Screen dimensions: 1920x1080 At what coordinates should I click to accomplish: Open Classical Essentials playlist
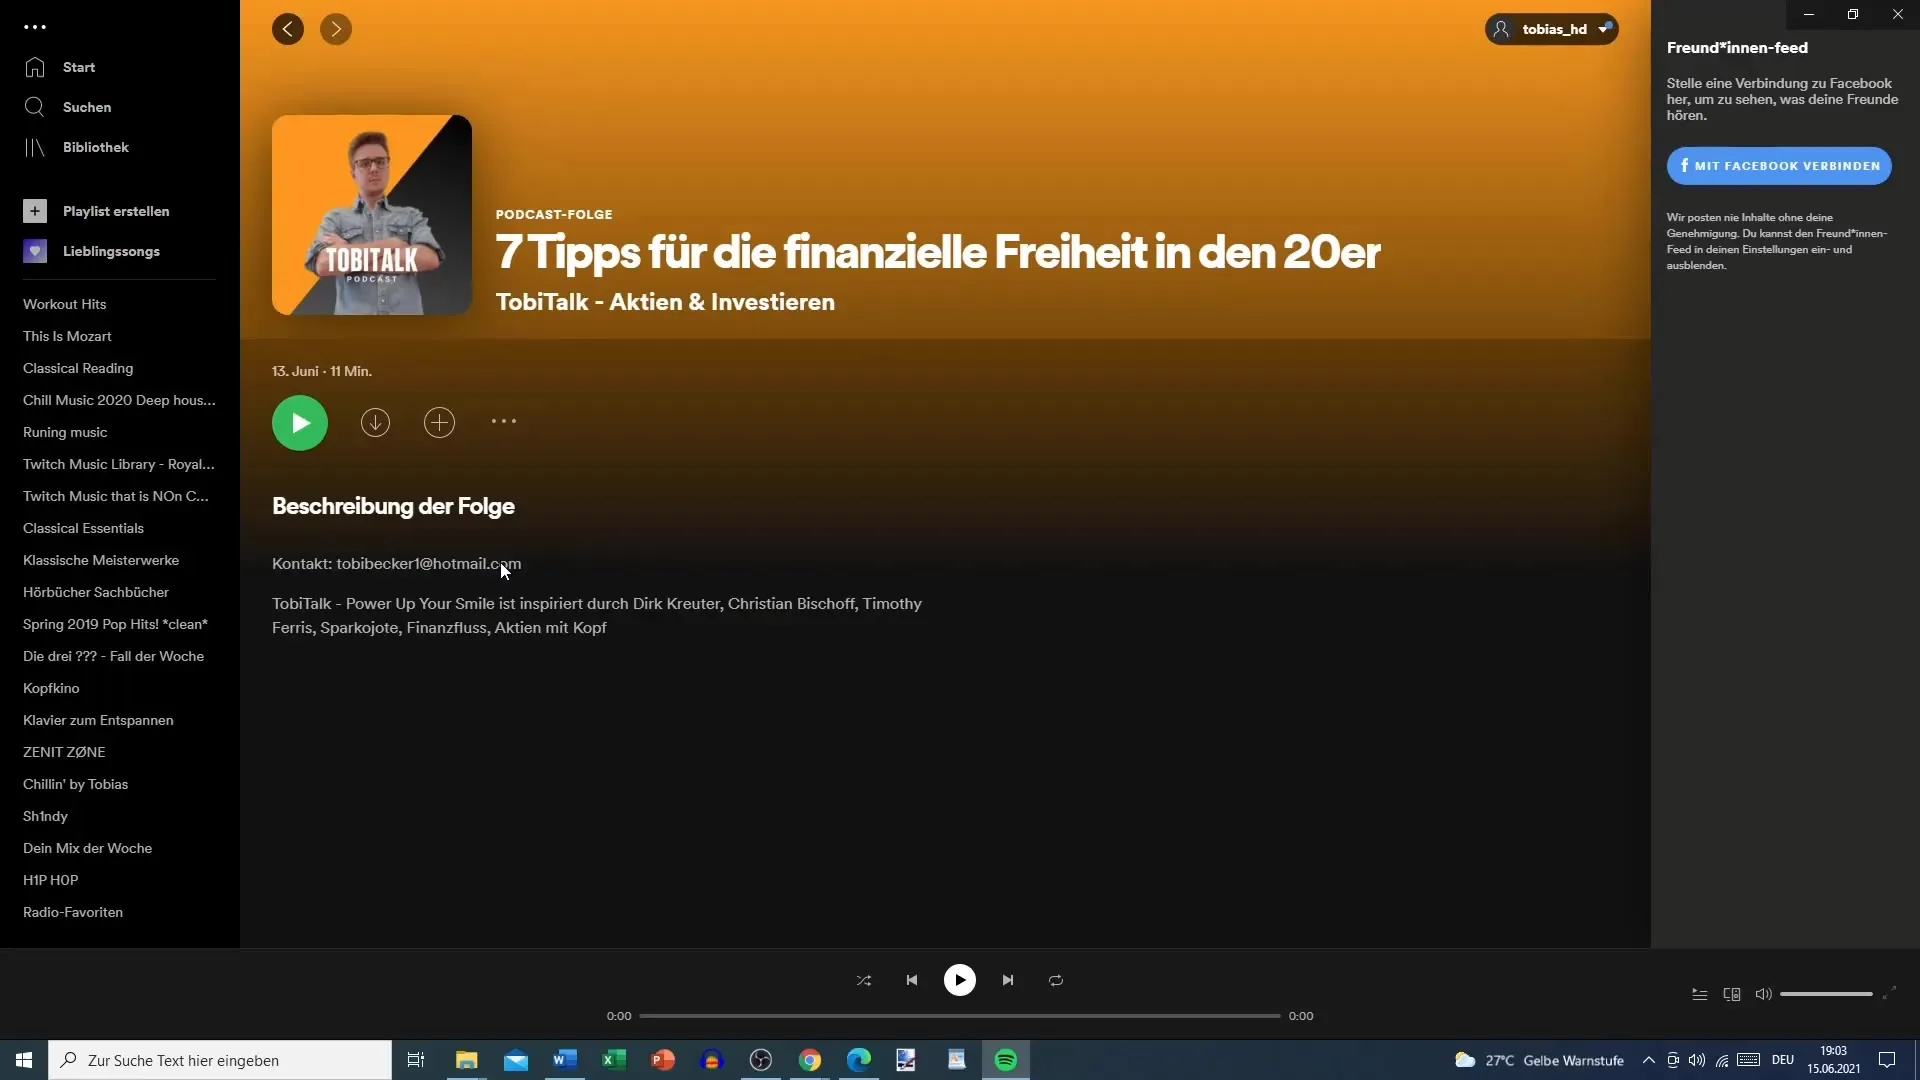click(83, 528)
